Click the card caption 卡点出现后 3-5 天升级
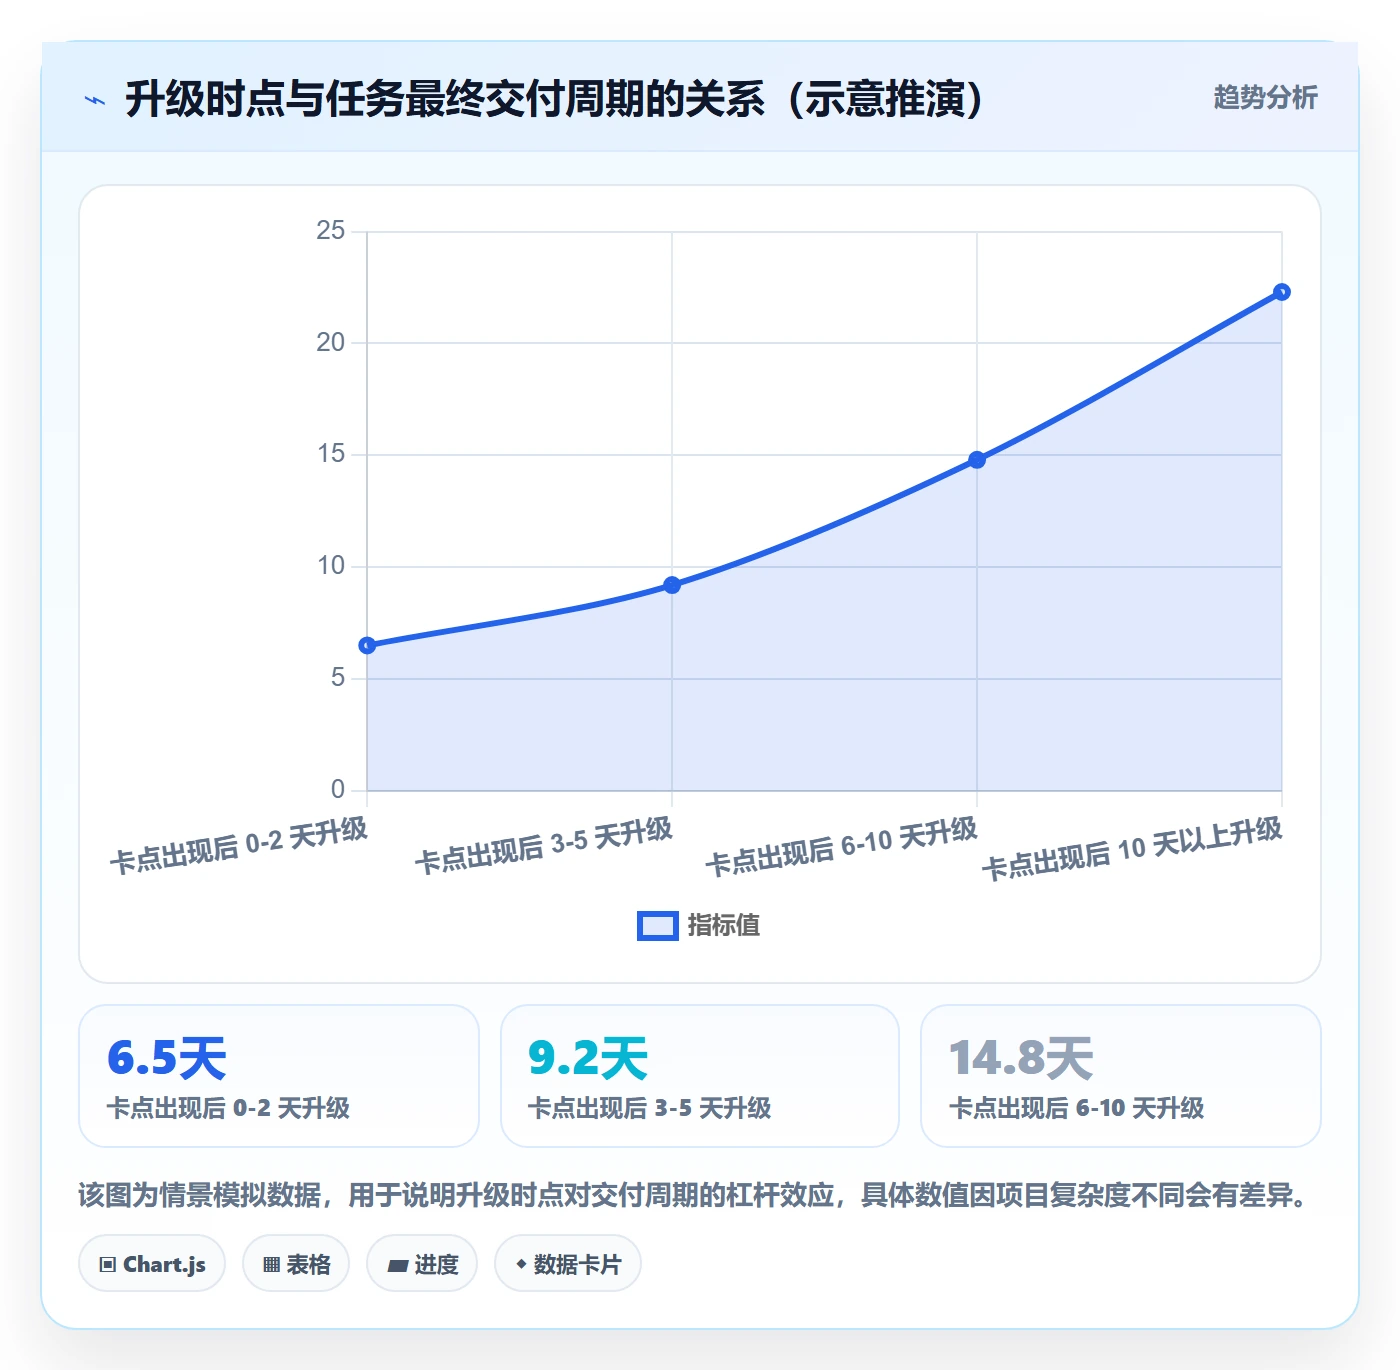The image size is (1400, 1370). tap(649, 1108)
